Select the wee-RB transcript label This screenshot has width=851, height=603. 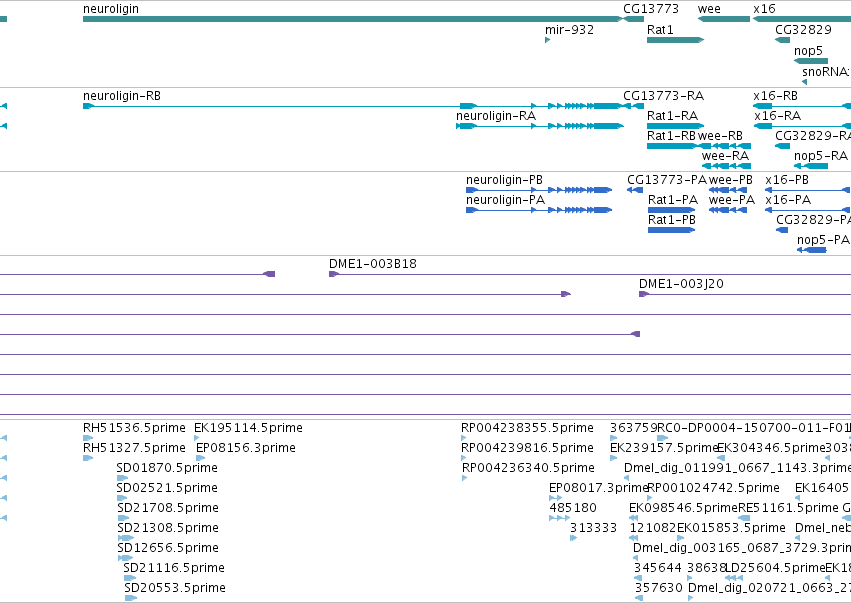[x=720, y=136]
